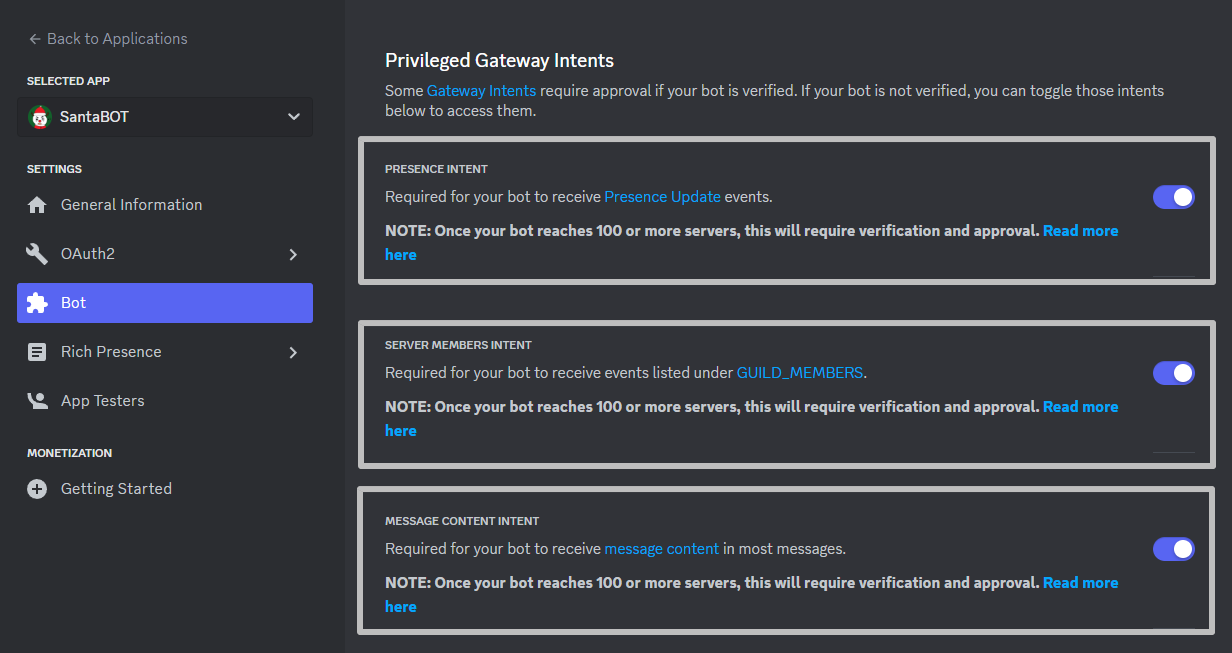This screenshot has height=653, width=1232.
Task: Click the SETTINGS section label
Action: point(54,169)
